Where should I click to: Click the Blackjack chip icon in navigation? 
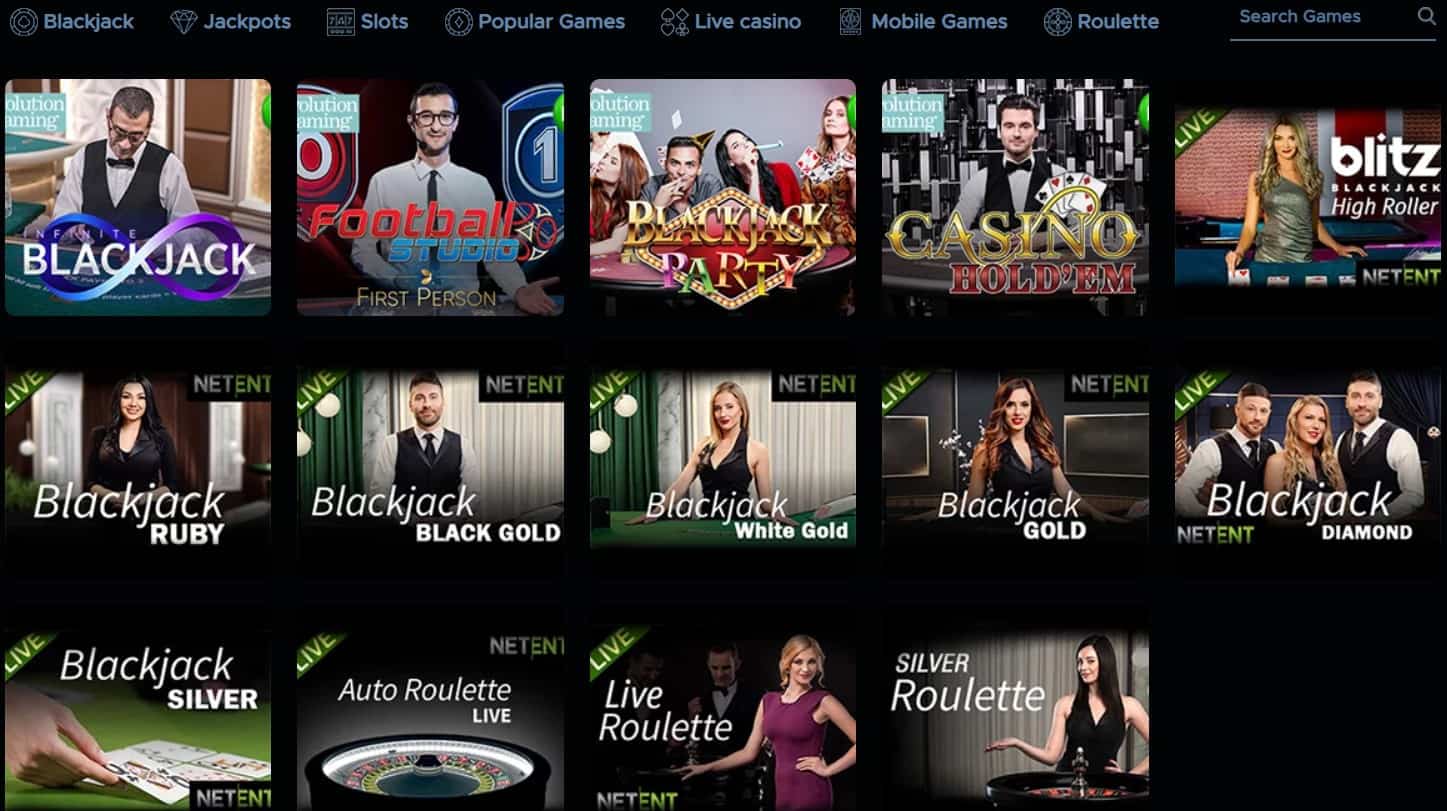(x=23, y=21)
